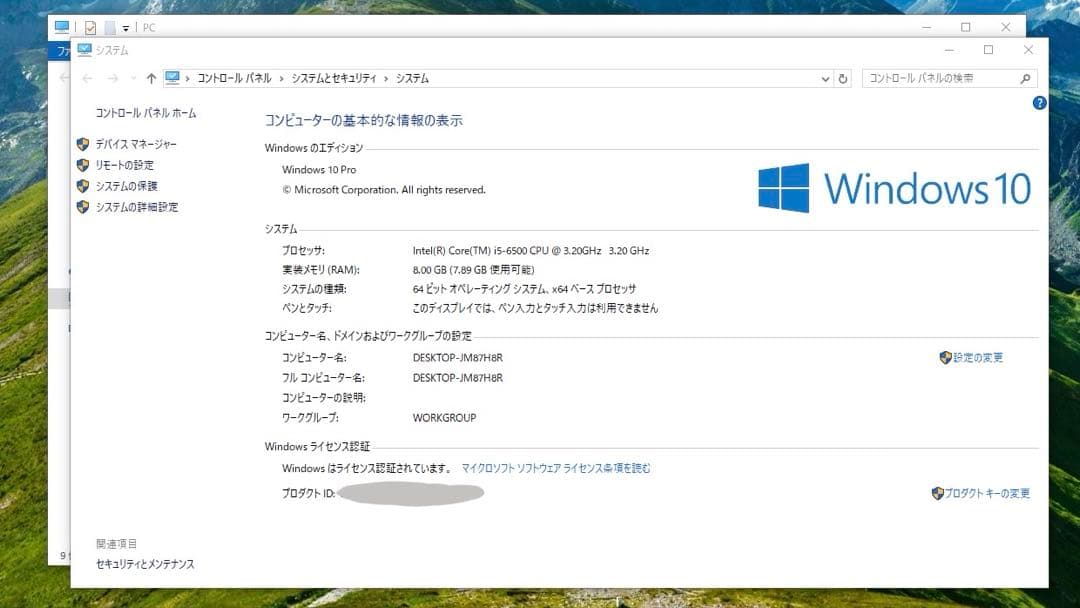Open Device Manager link with shield icon

click(136, 144)
